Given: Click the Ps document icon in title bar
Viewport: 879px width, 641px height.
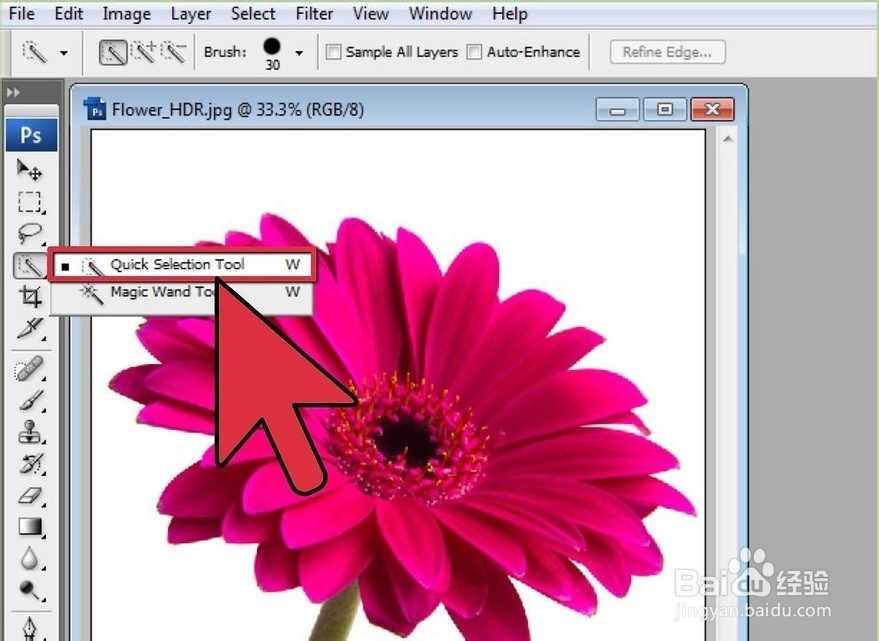Looking at the screenshot, I should (x=95, y=109).
